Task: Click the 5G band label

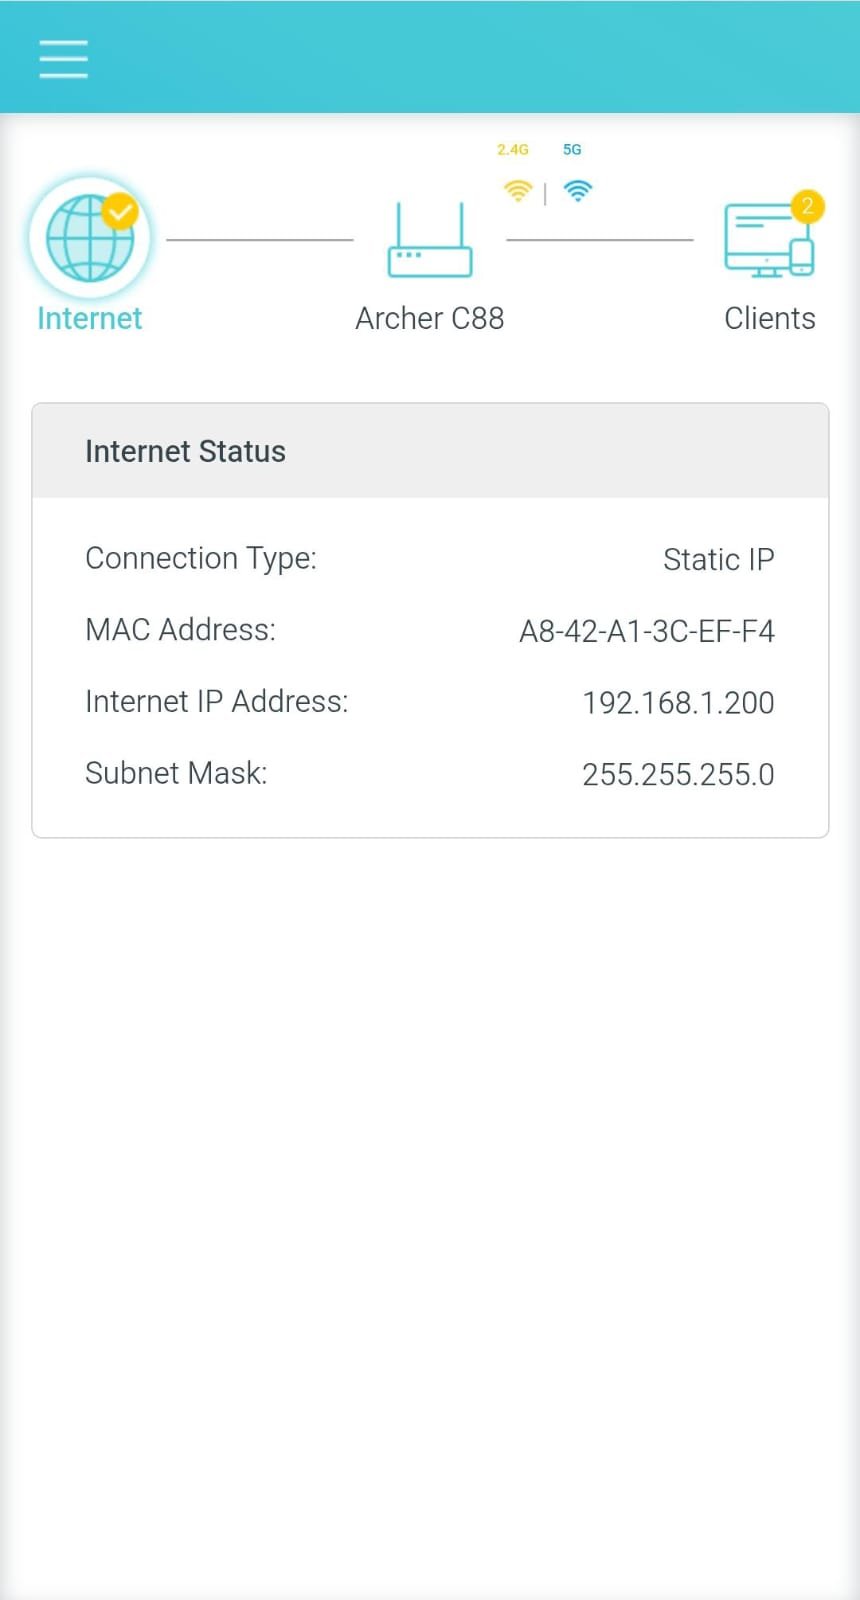Action: click(572, 149)
